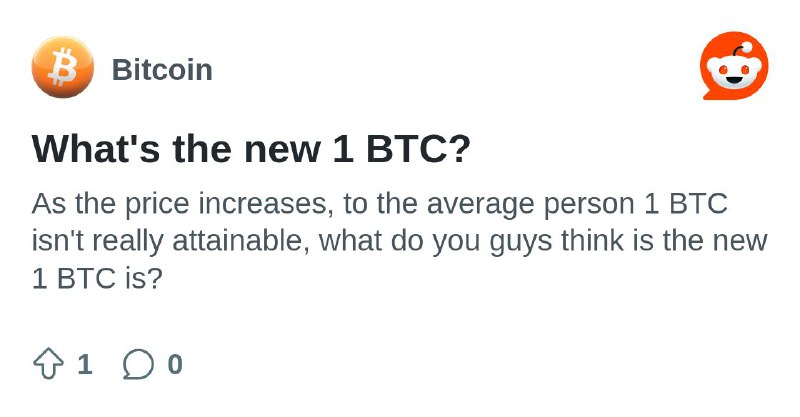This screenshot has width=800, height=417.
Task: Open the post titled What's the new 1 BTC?
Action: click(x=251, y=149)
